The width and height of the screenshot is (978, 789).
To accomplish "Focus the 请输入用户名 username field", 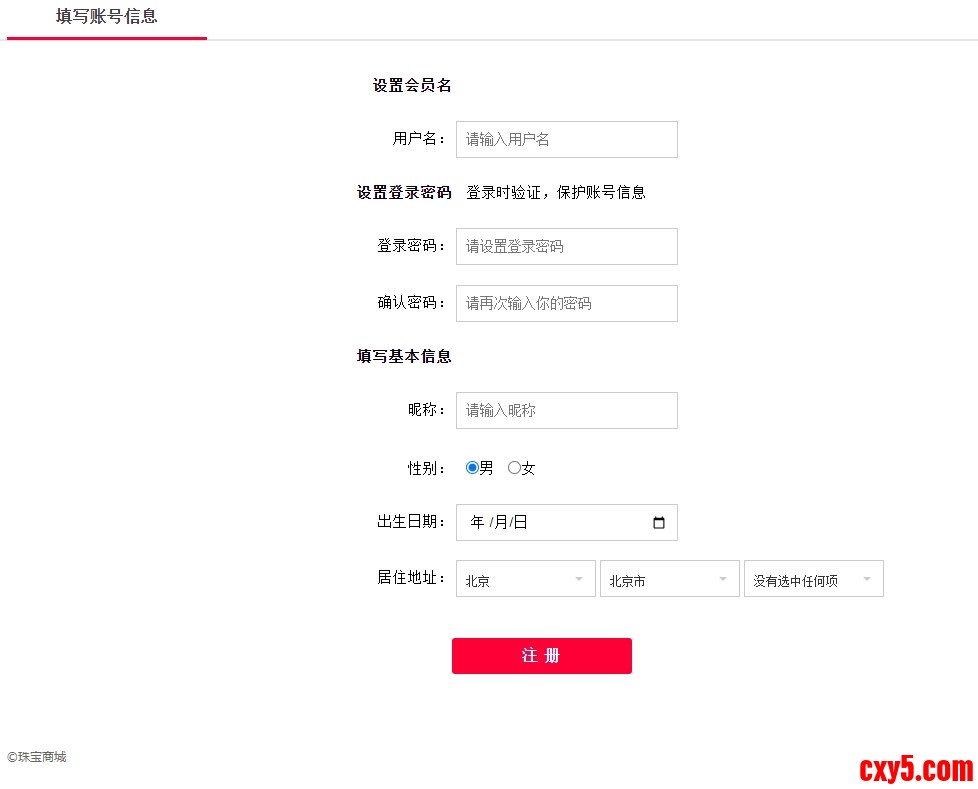I will pos(566,139).
